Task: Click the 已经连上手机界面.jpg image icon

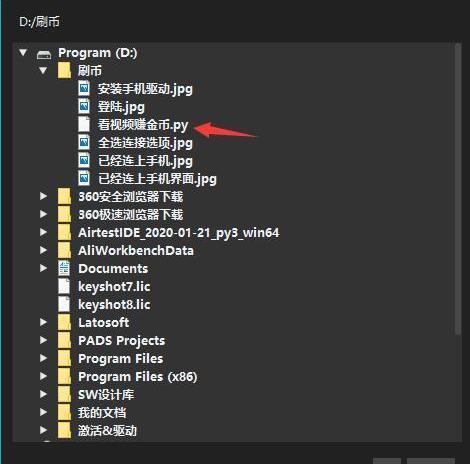Action: [x=84, y=179]
